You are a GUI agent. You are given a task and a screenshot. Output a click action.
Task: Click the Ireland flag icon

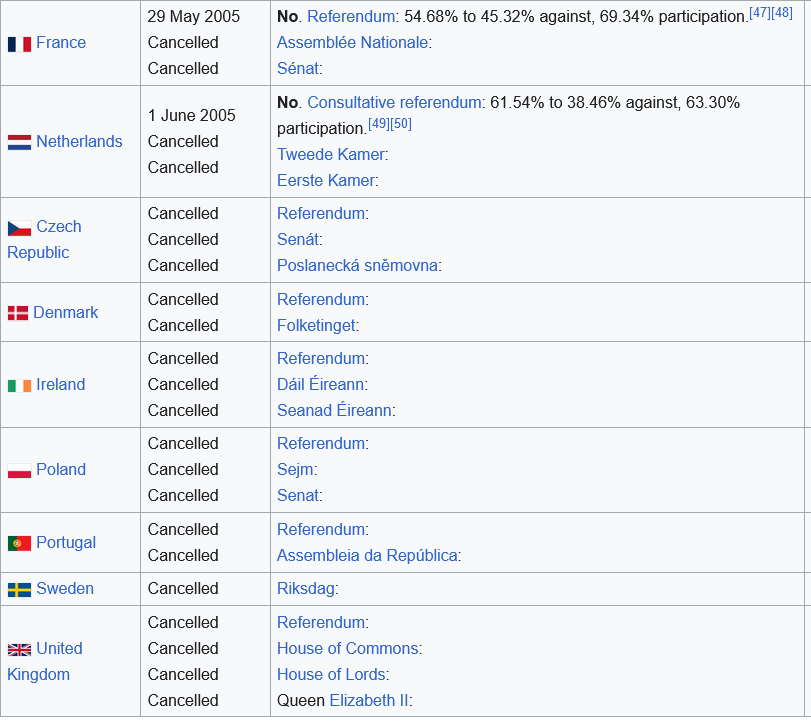point(19,386)
